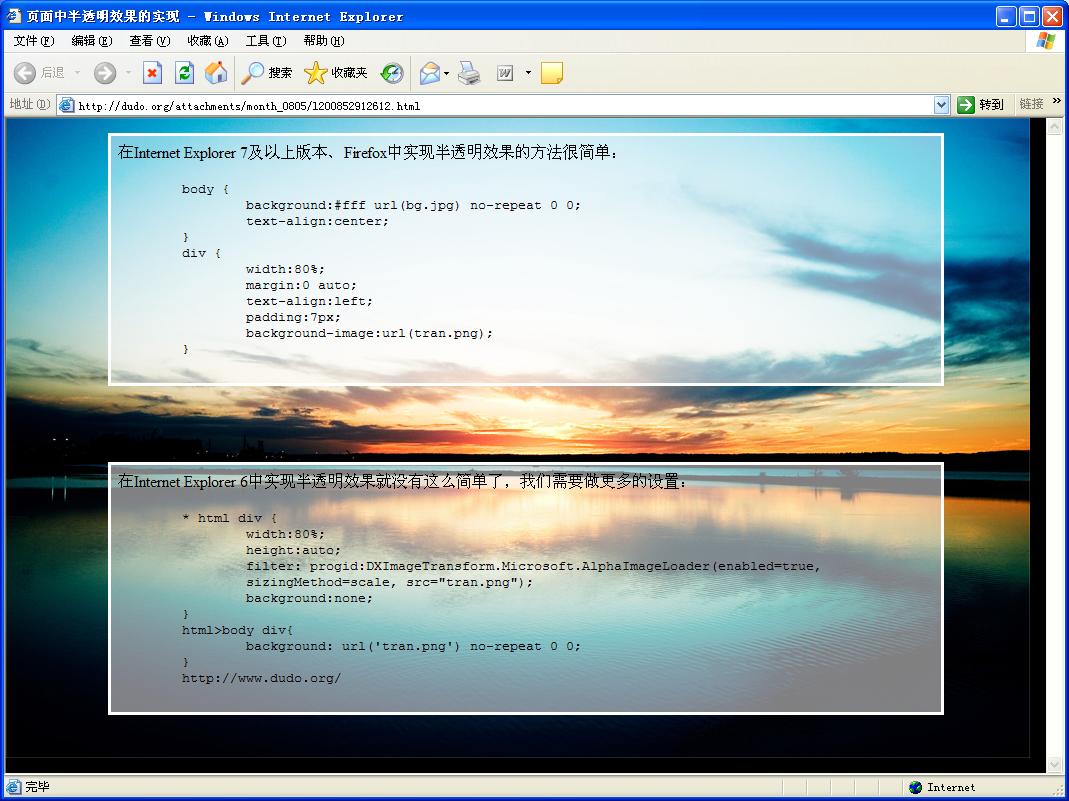Open the 帮助(H) menu

tap(324, 41)
